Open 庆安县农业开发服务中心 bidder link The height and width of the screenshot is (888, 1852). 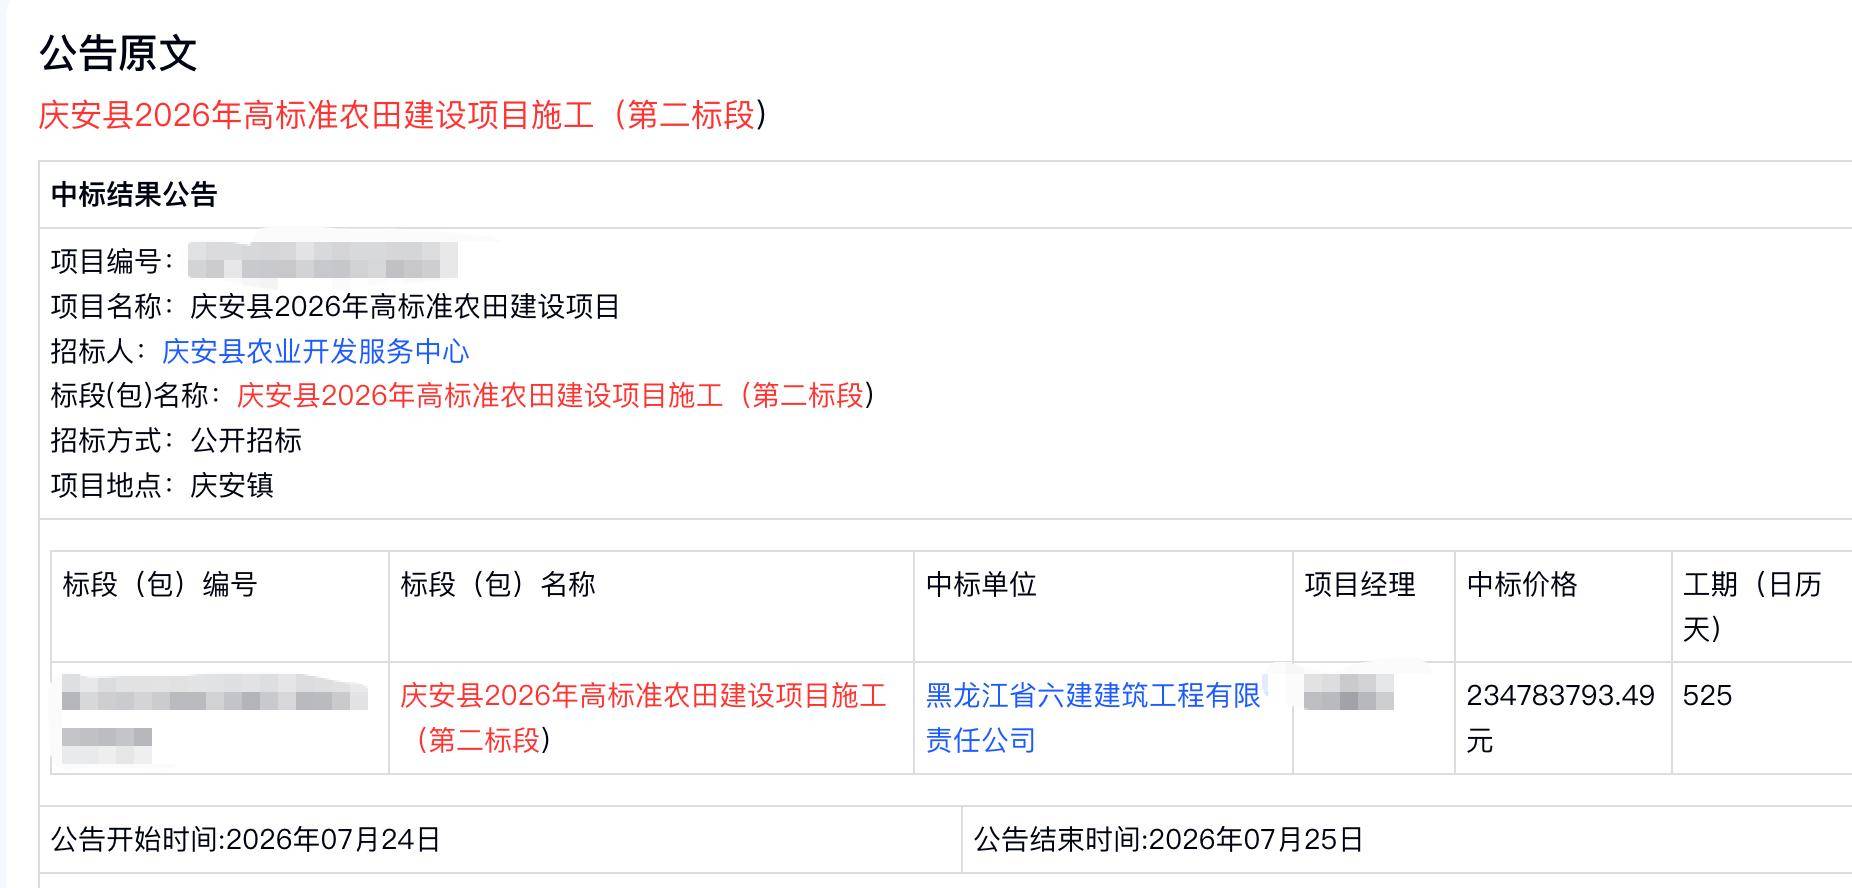tap(315, 351)
